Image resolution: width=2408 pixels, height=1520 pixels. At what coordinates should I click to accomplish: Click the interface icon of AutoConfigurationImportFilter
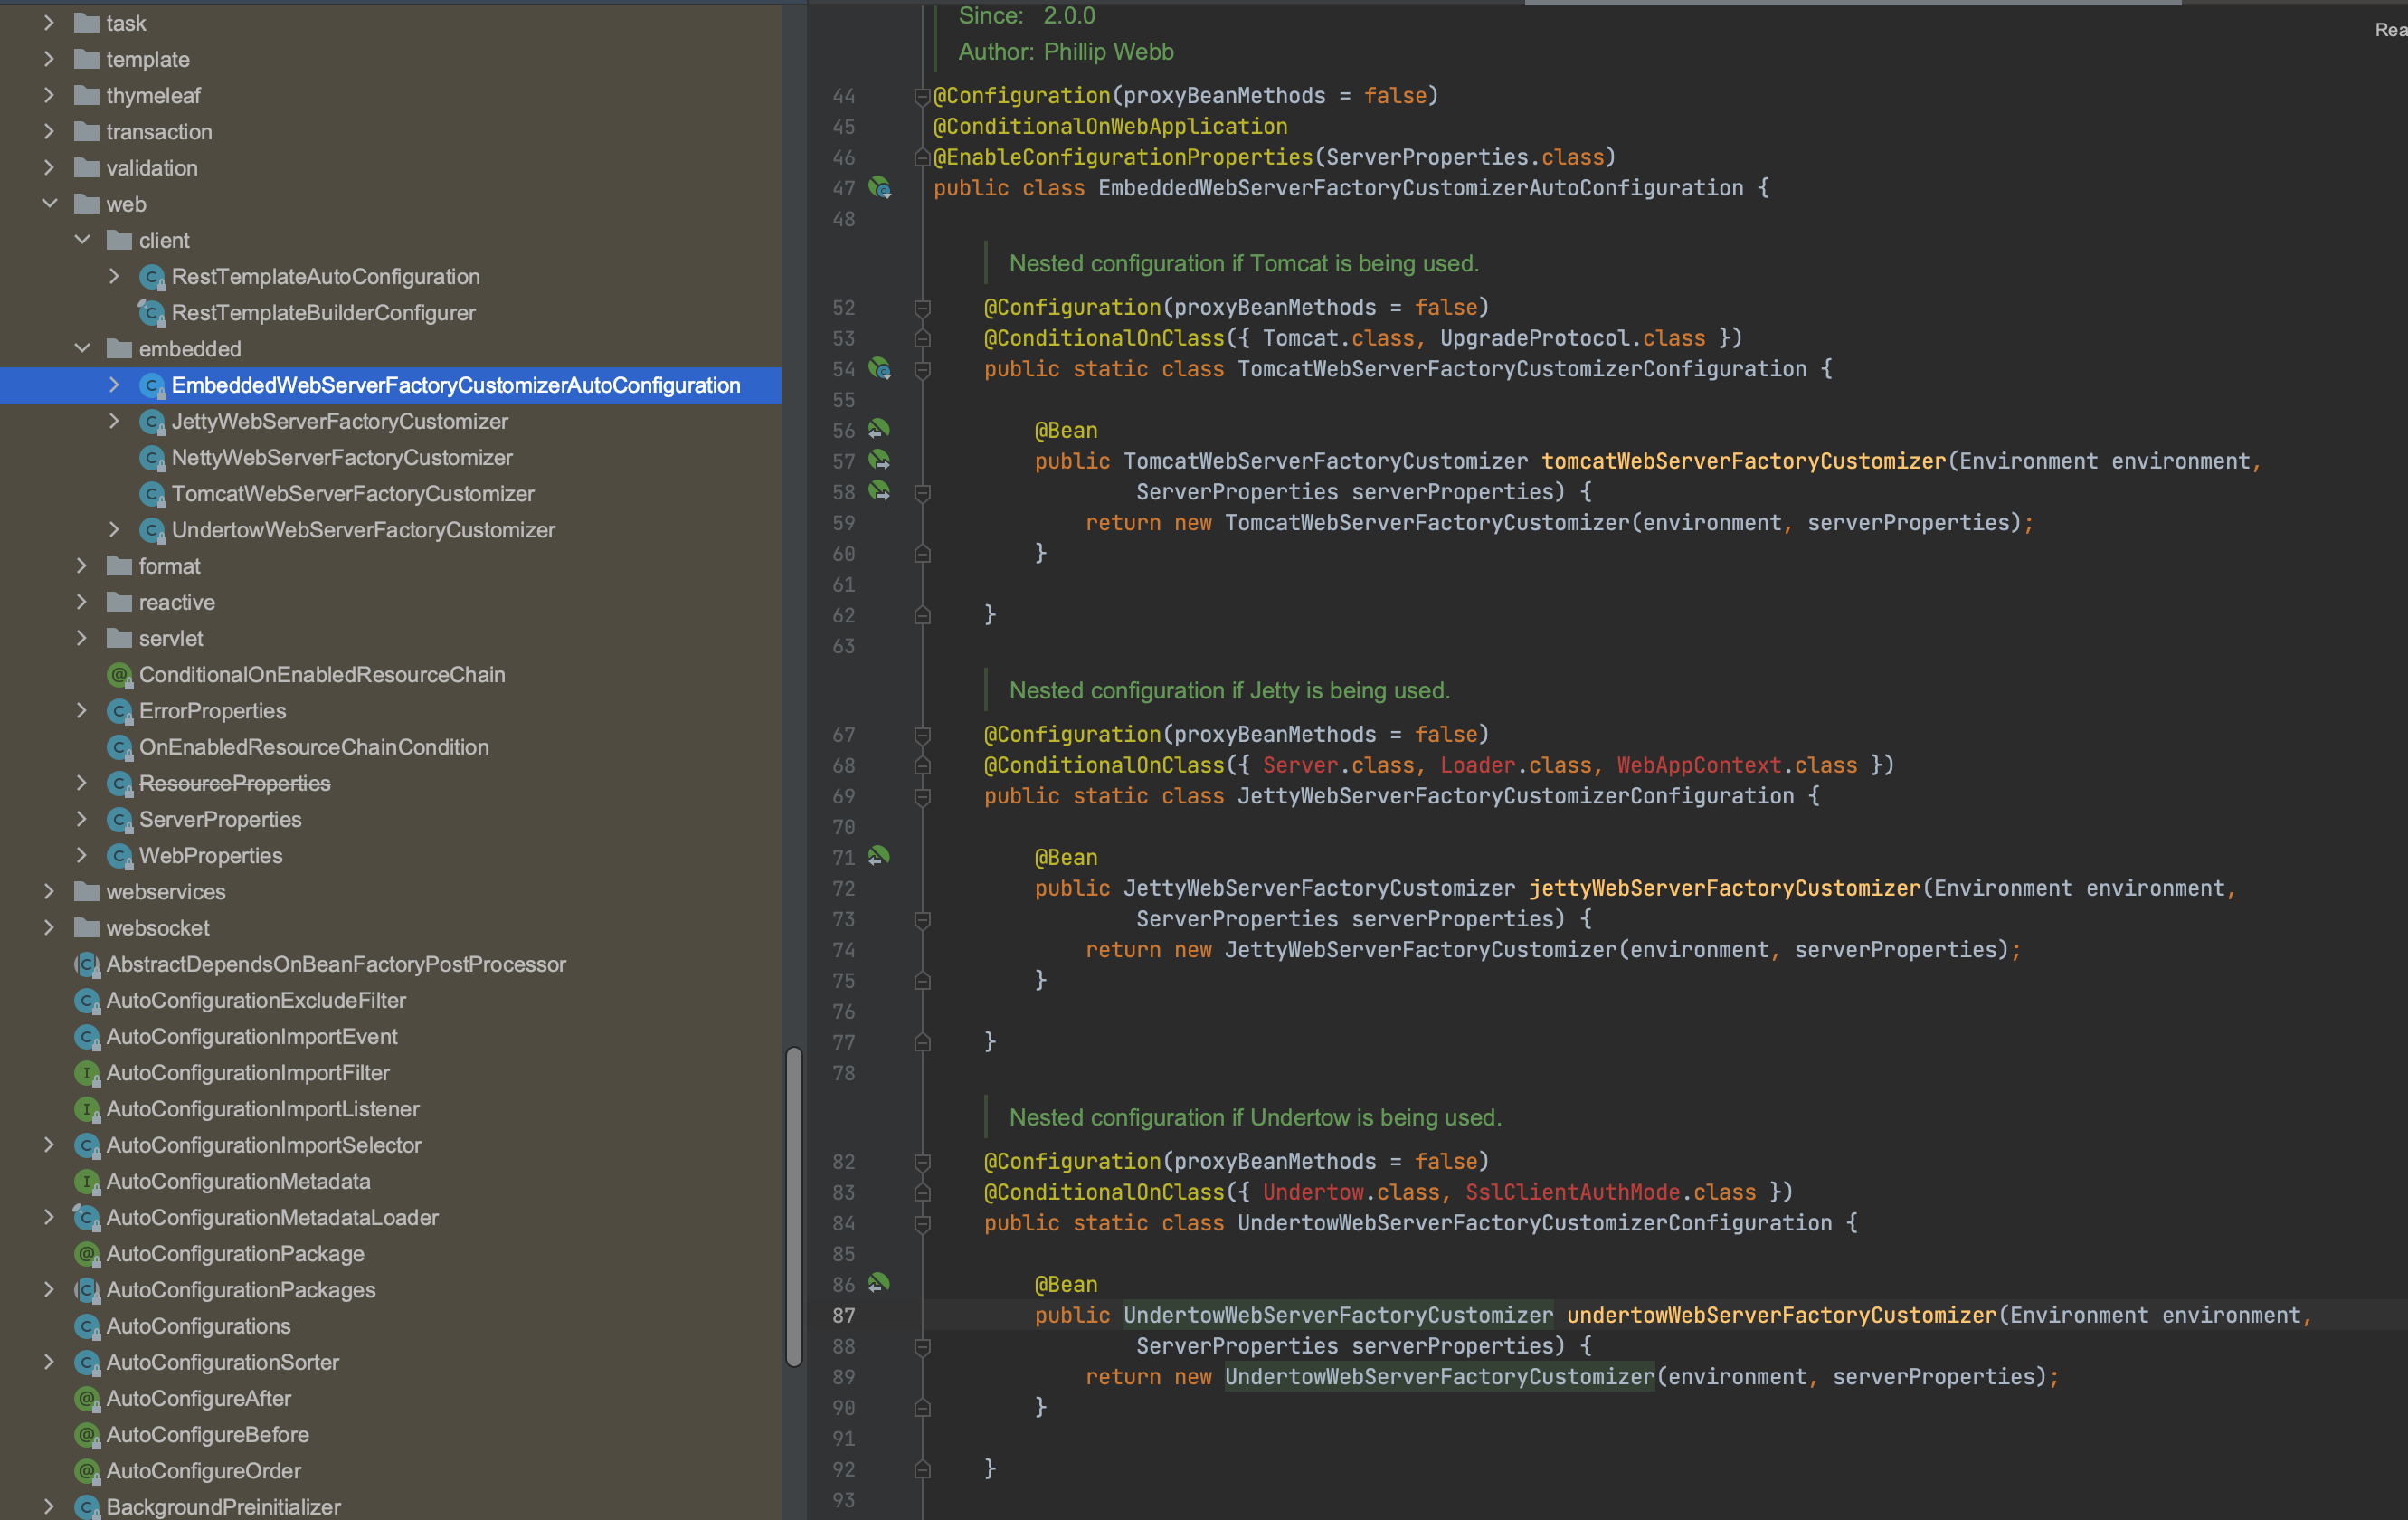point(87,1073)
